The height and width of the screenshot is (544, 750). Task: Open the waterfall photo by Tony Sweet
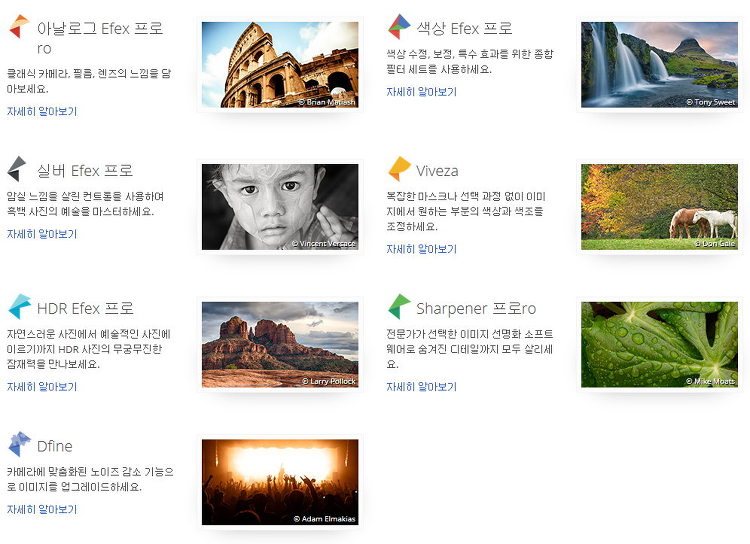click(659, 65)
